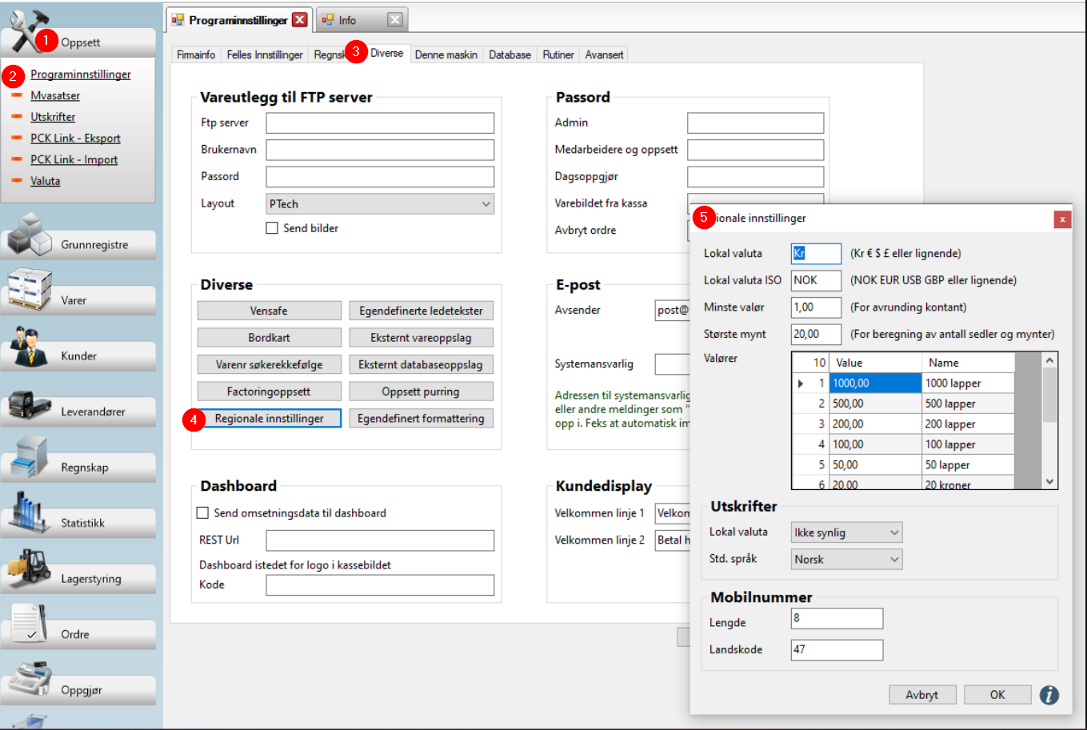The image size is (1087, 730).
Task: Switch to the Avansert tab
Action: 604,55
